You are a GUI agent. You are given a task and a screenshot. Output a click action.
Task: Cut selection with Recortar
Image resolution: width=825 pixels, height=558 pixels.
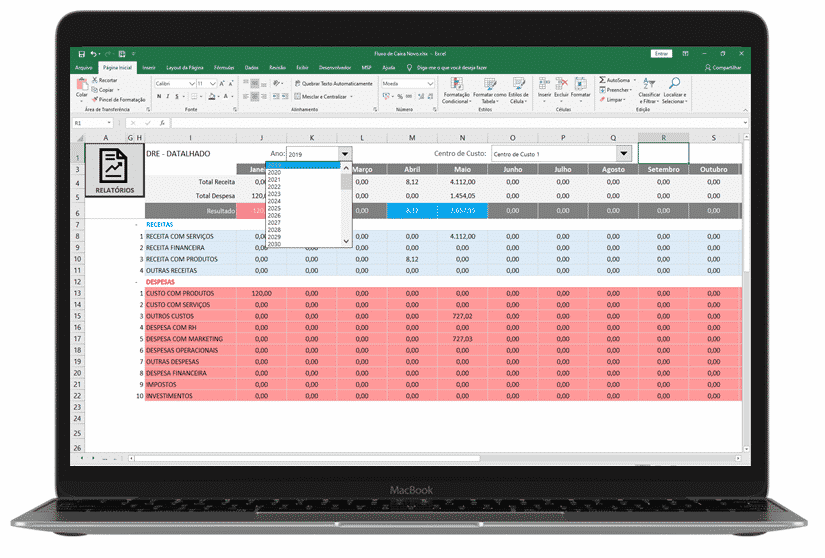pyautogui.click(x=105, y=80)
